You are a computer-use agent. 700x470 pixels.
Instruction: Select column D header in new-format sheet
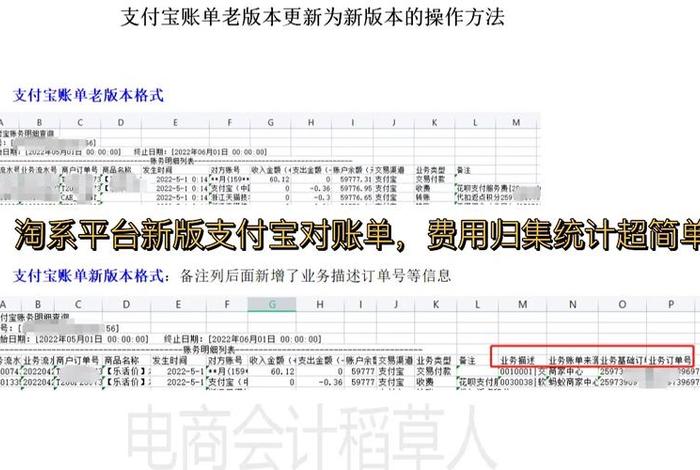[126, 304]
